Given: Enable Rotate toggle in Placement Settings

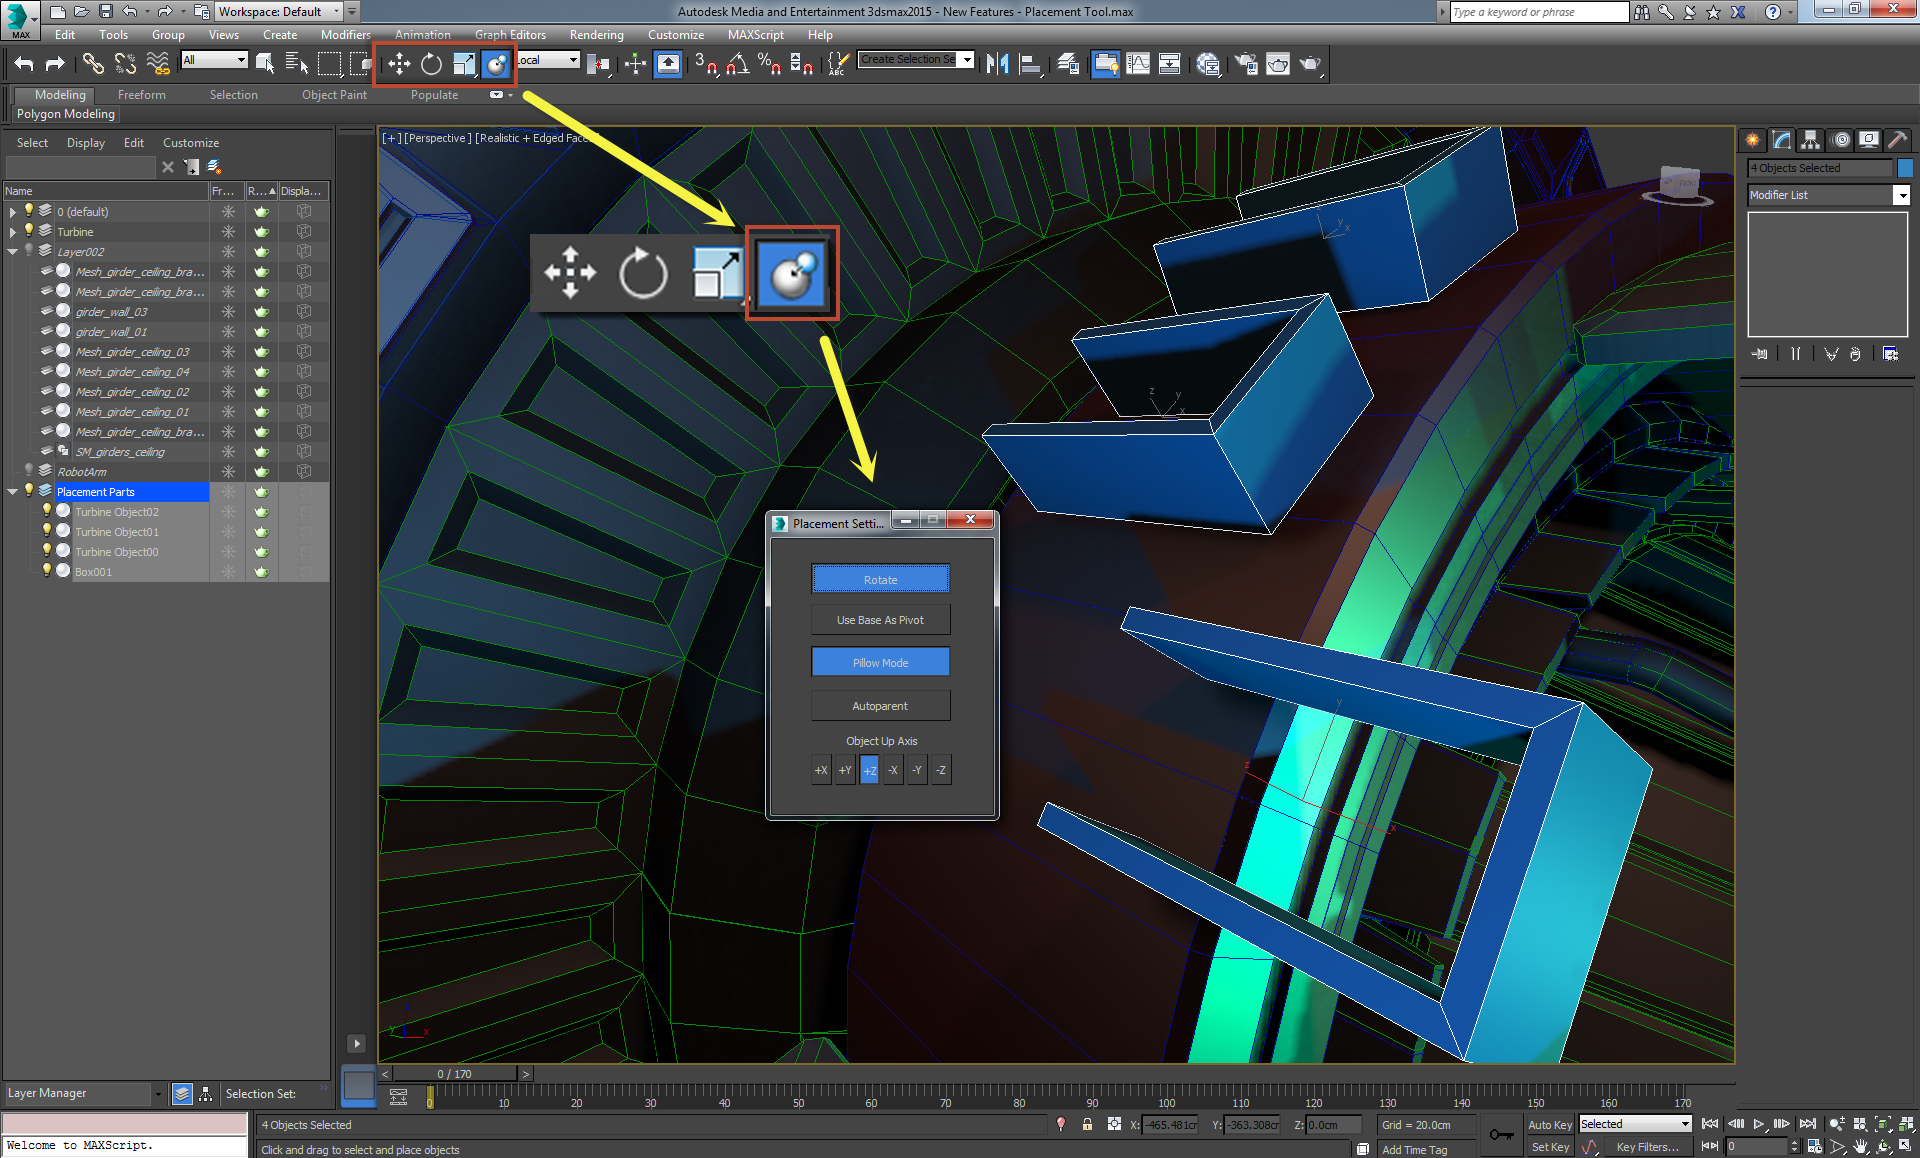Looking at the screenshot, I should point(878,579).
